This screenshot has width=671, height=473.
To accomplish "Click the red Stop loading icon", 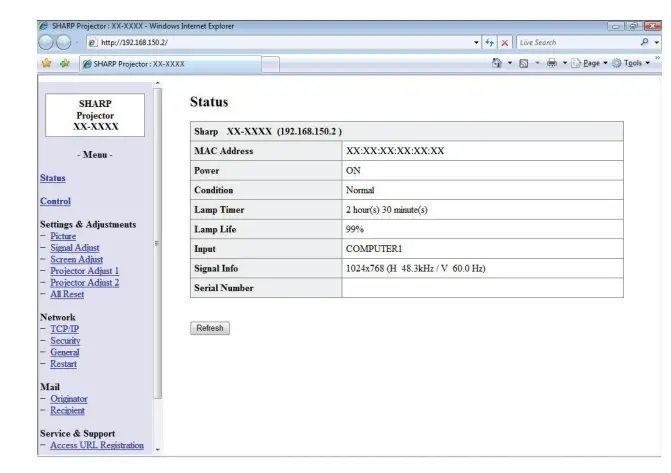I will 507,43.
